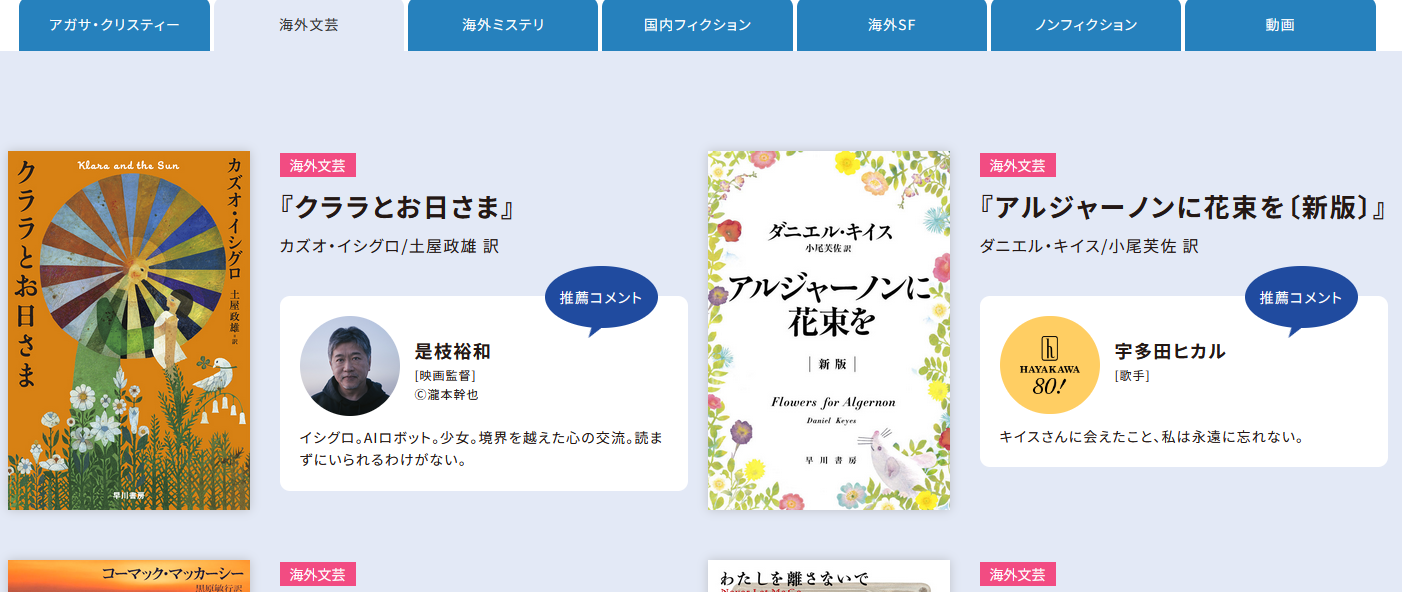This screenshot has width=1402, height=592.
Task: Click the author line カズオ・イシグロ/土屋政雄 訳
Action: [390, 246]
